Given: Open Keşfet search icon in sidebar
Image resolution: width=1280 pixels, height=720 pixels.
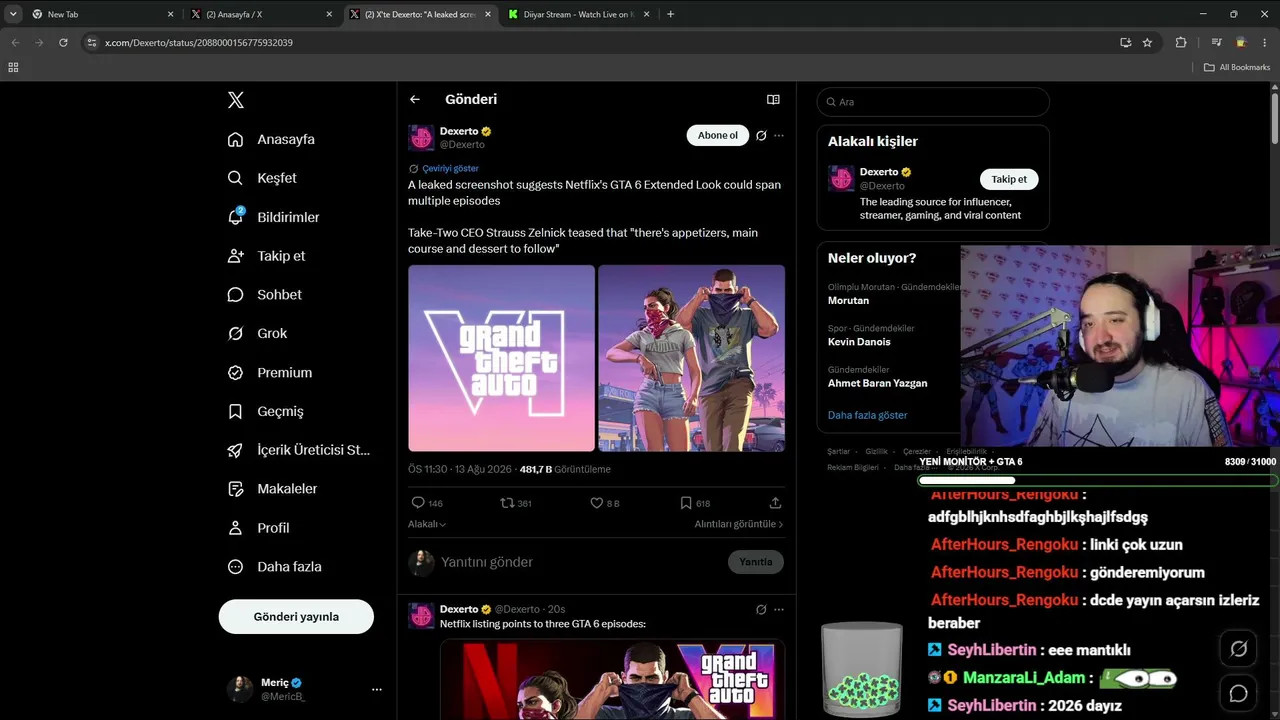Looking at the screenshot, I should [235, 178].
